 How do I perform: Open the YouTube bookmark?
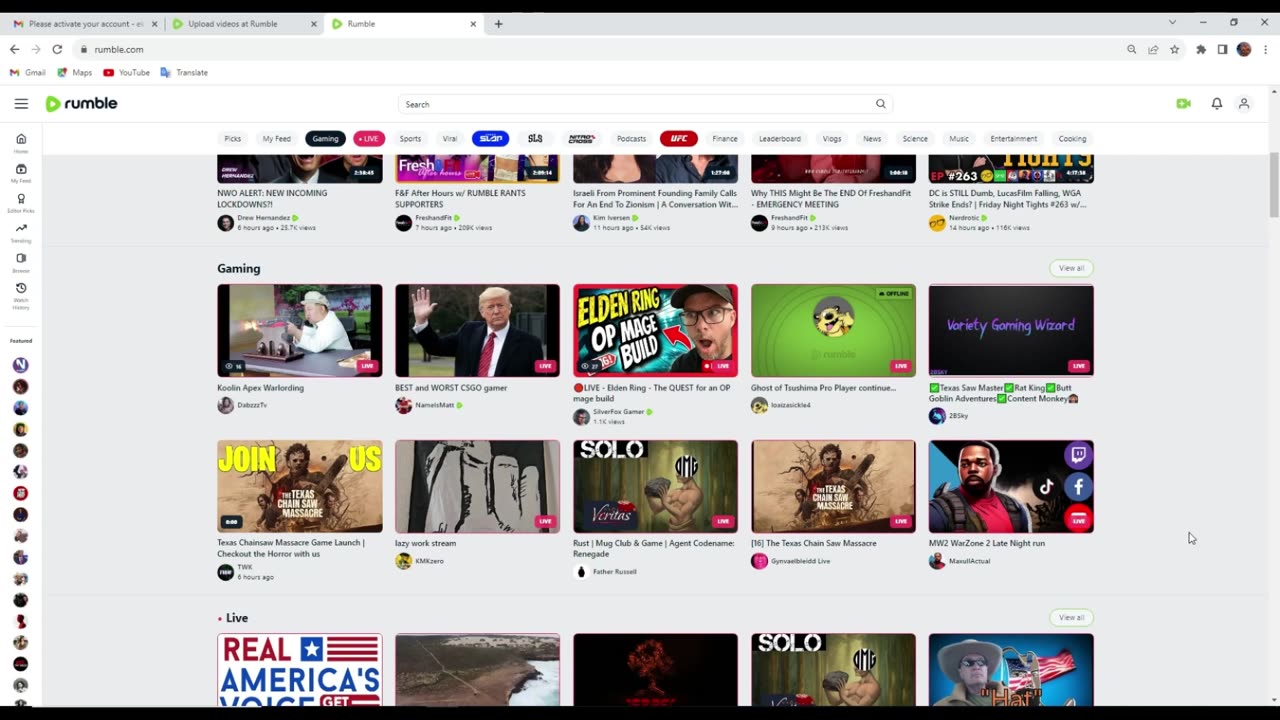coord(126,72)
